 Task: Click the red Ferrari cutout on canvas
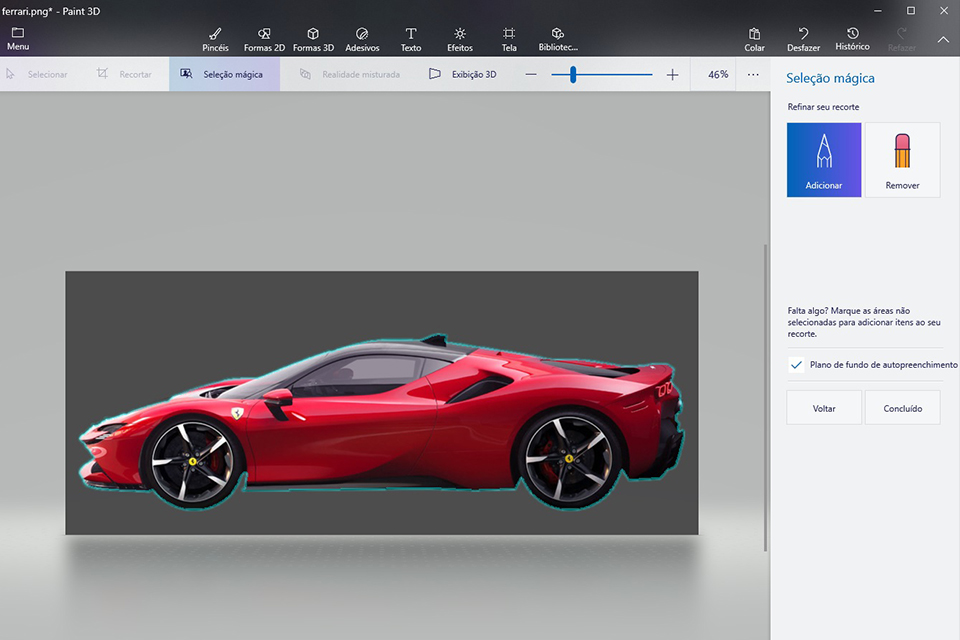(x=380, y=423)
